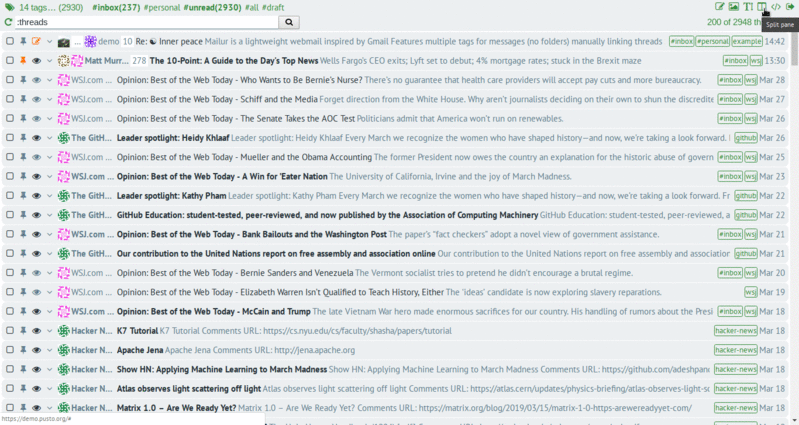Pin the 'Leader spotlight: Heidy Khlaaf' thread

click(x=23, y=138)
